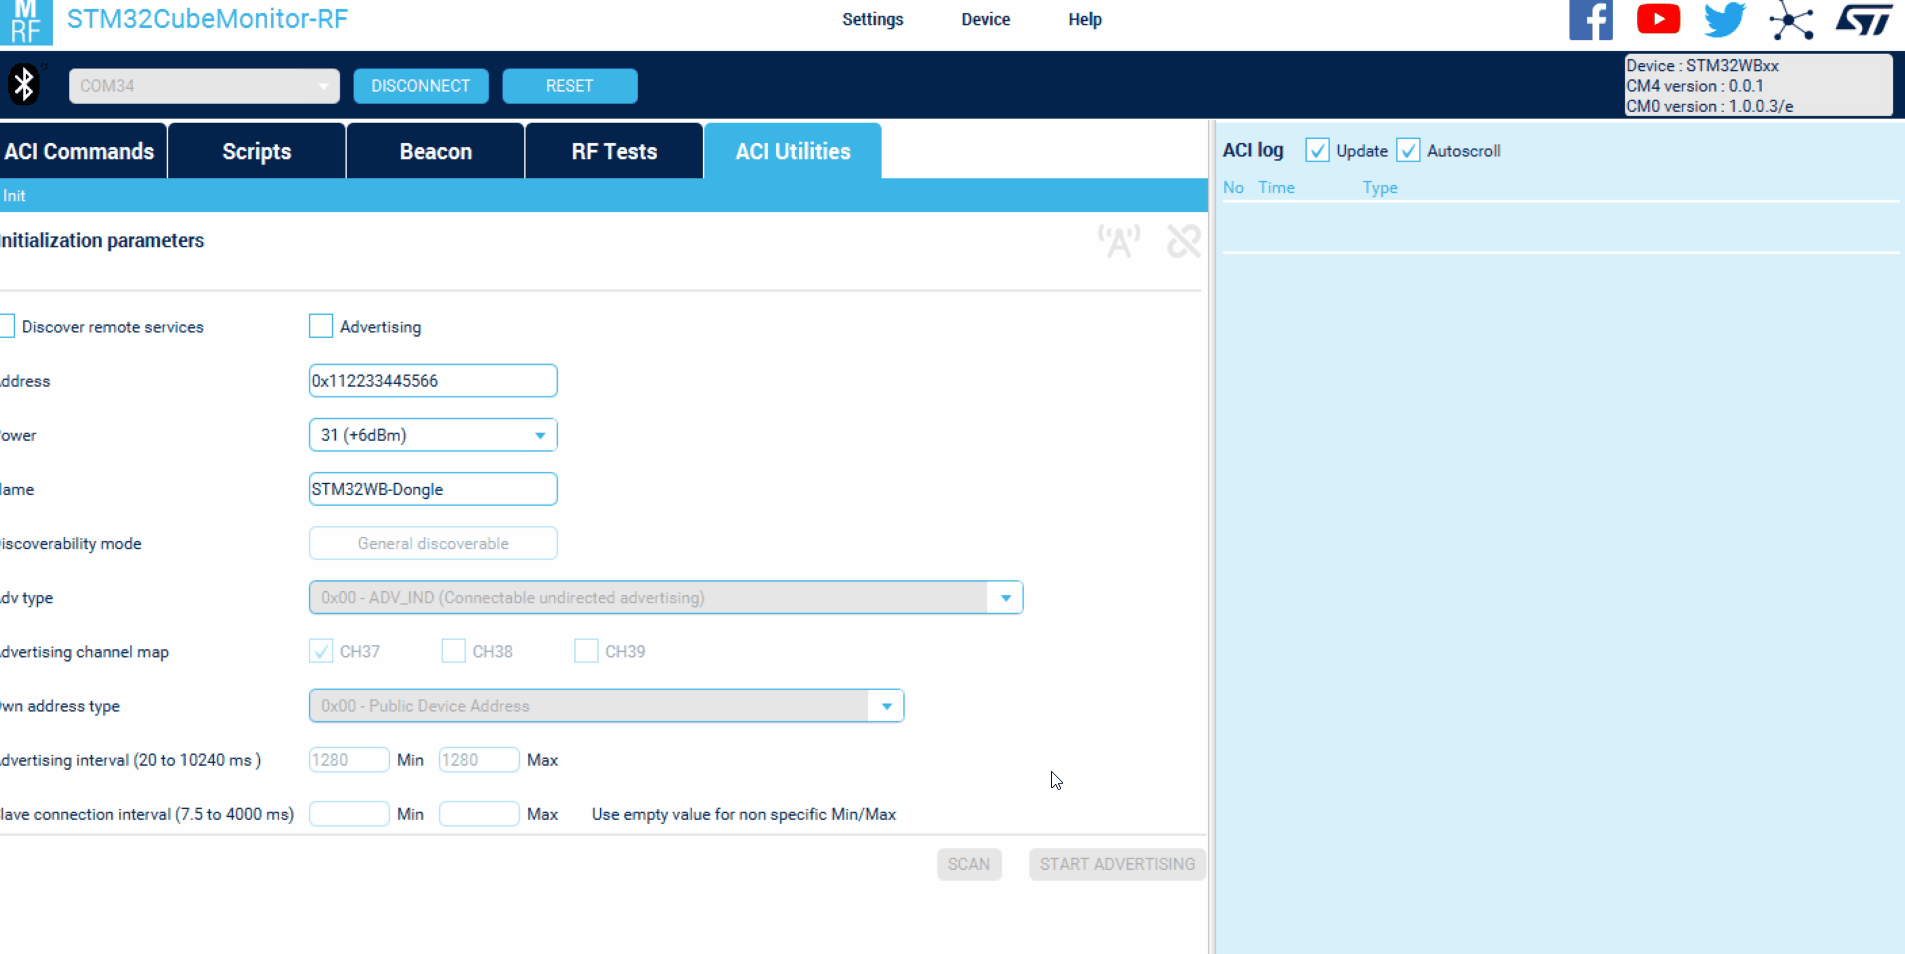Click the advertising interval Max field
Viewport: 1905px width, 954px height.
(479, 760)
